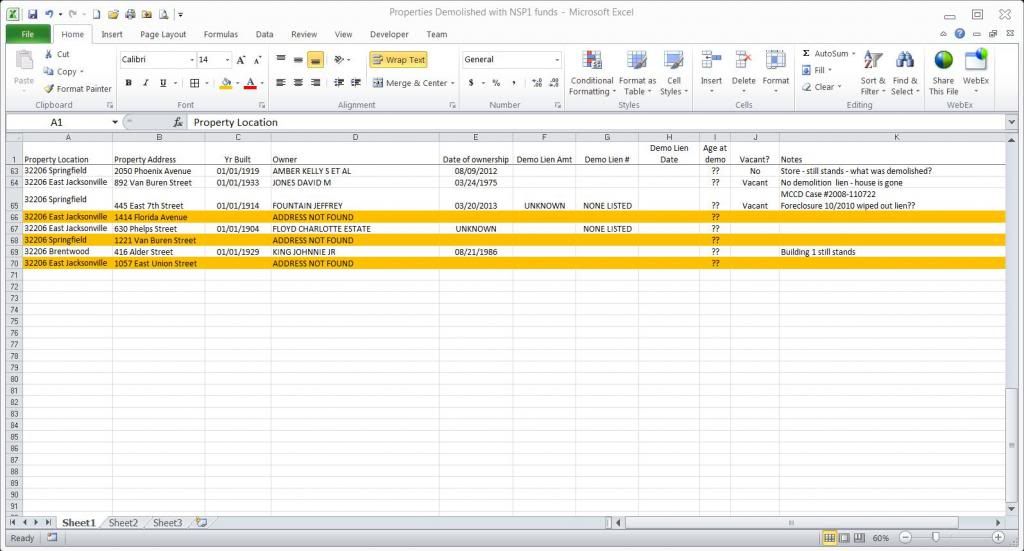This screenshot has width=1024, height=551.
Task: Open the Sheet2 worksheet tab
Action: [123, 522]
